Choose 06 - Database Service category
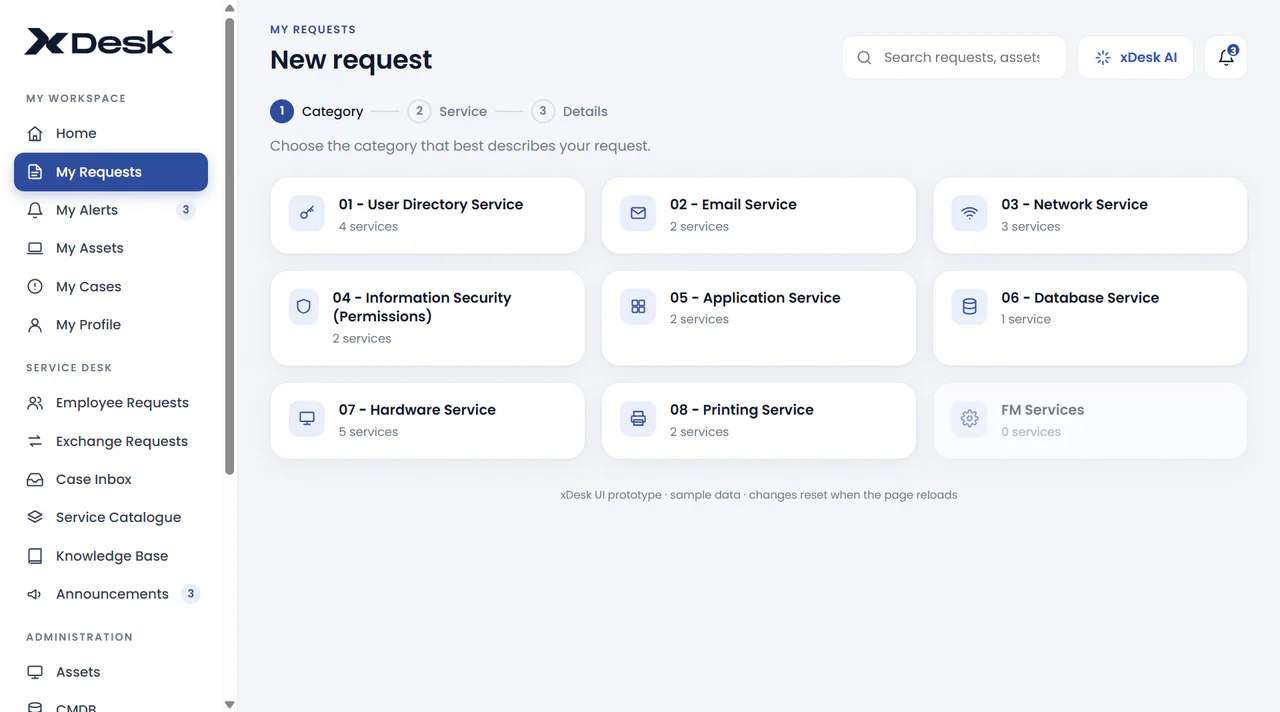Image resolution: width=1280 pixels, height=712 pixels. tap(1090, 318)
